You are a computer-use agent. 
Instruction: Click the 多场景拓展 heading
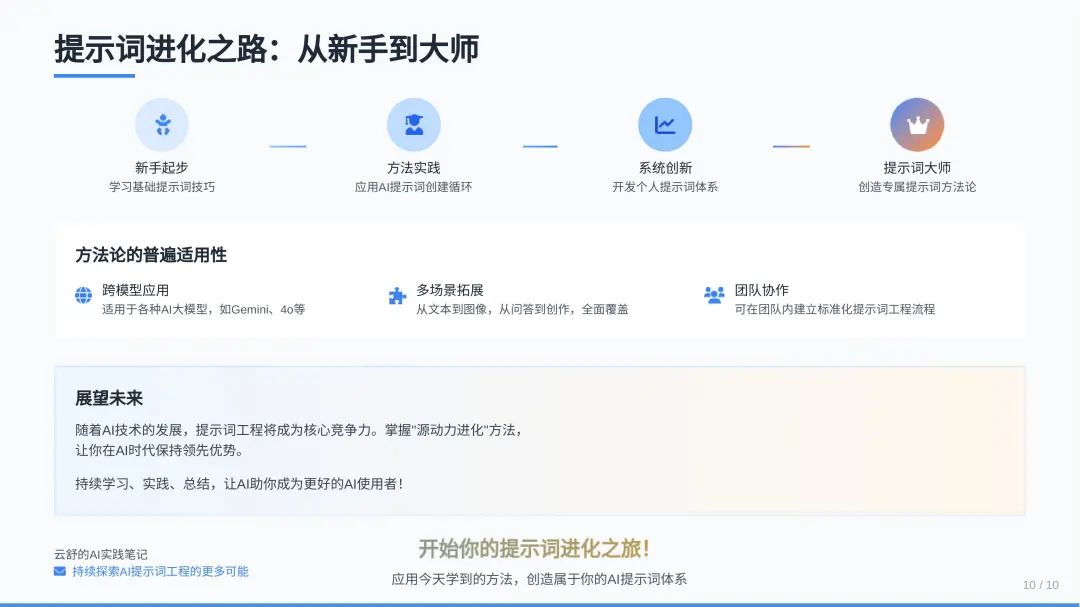pyautogui.click(x=450, y=290)
